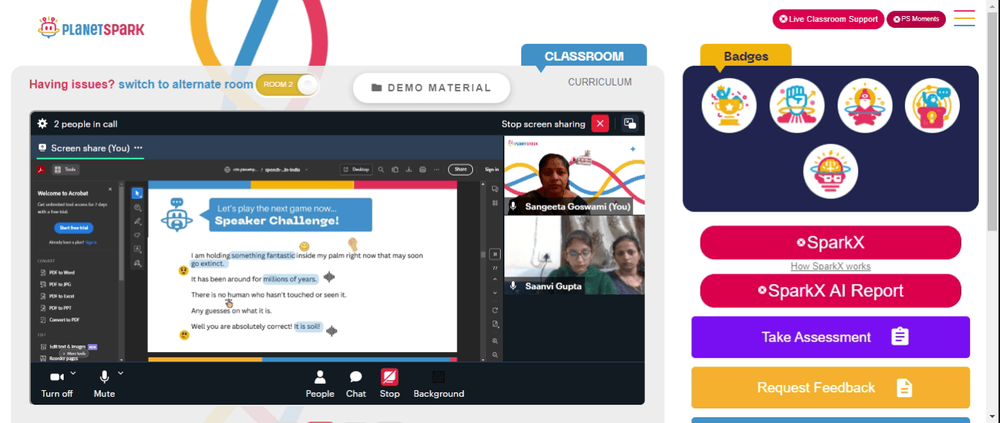Click Live Classroom Support button
Screen dimensions: 1000x423
point(828,19)
